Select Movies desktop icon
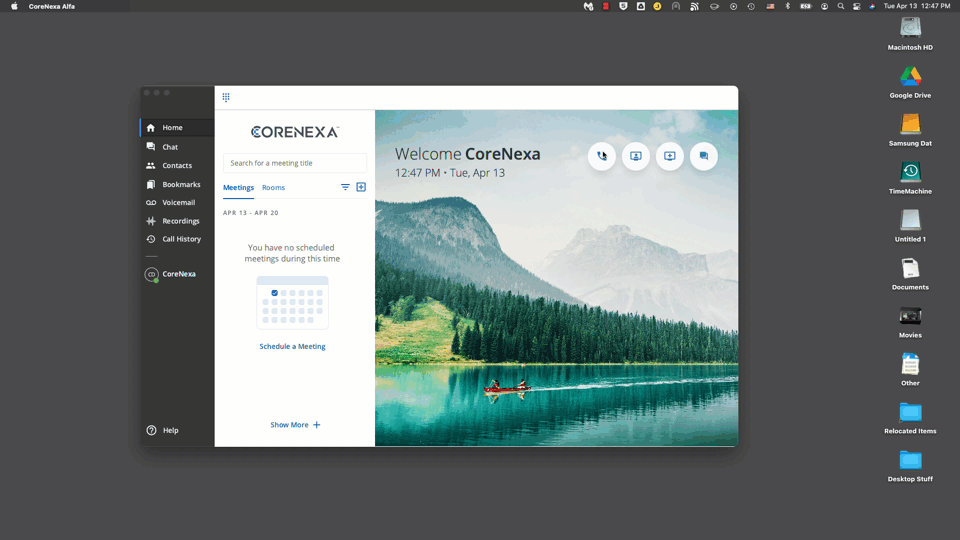This screenshot has width=960, height=540. [910, 322]
